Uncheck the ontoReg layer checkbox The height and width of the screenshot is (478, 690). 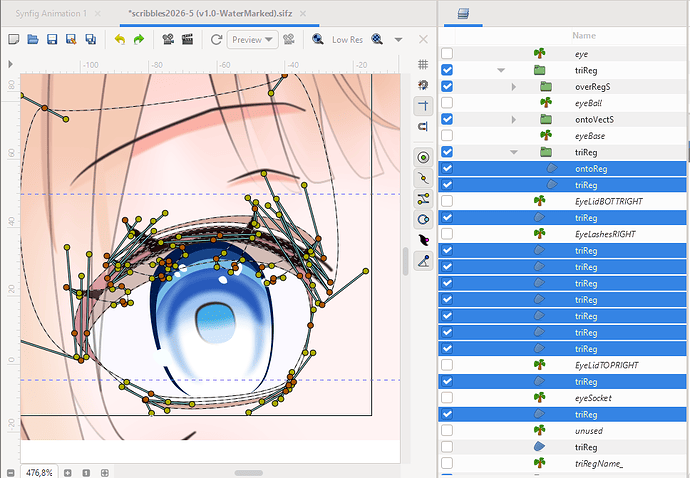(447, 168)
